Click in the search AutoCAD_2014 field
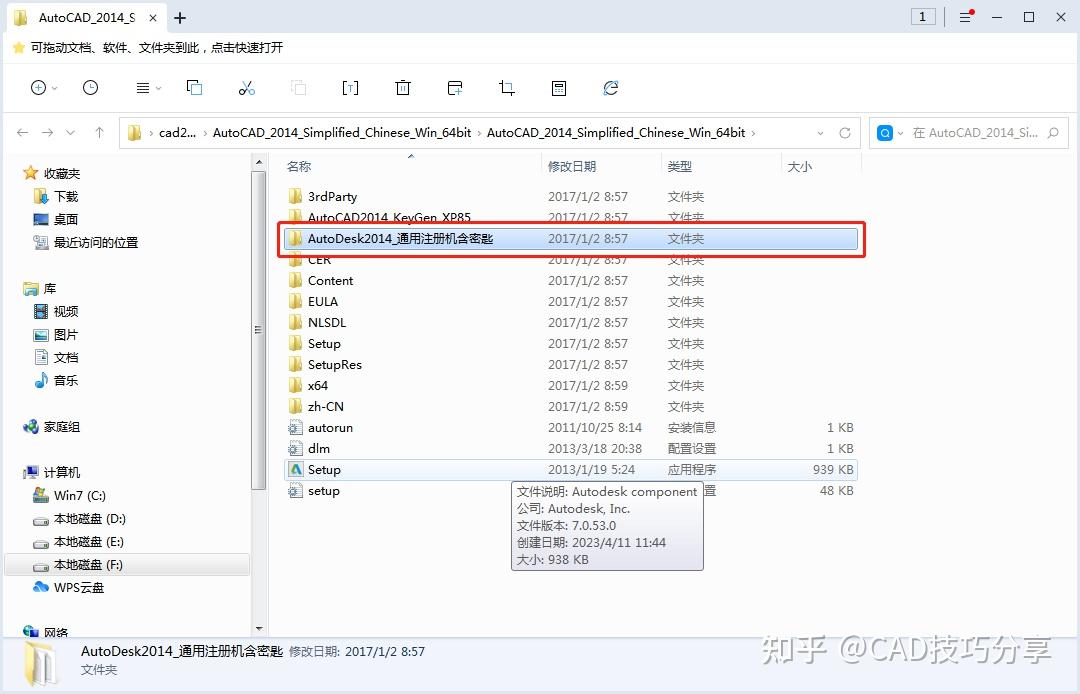The height and width of the screenshot is (694, 1080). click(x=975, y=133)
